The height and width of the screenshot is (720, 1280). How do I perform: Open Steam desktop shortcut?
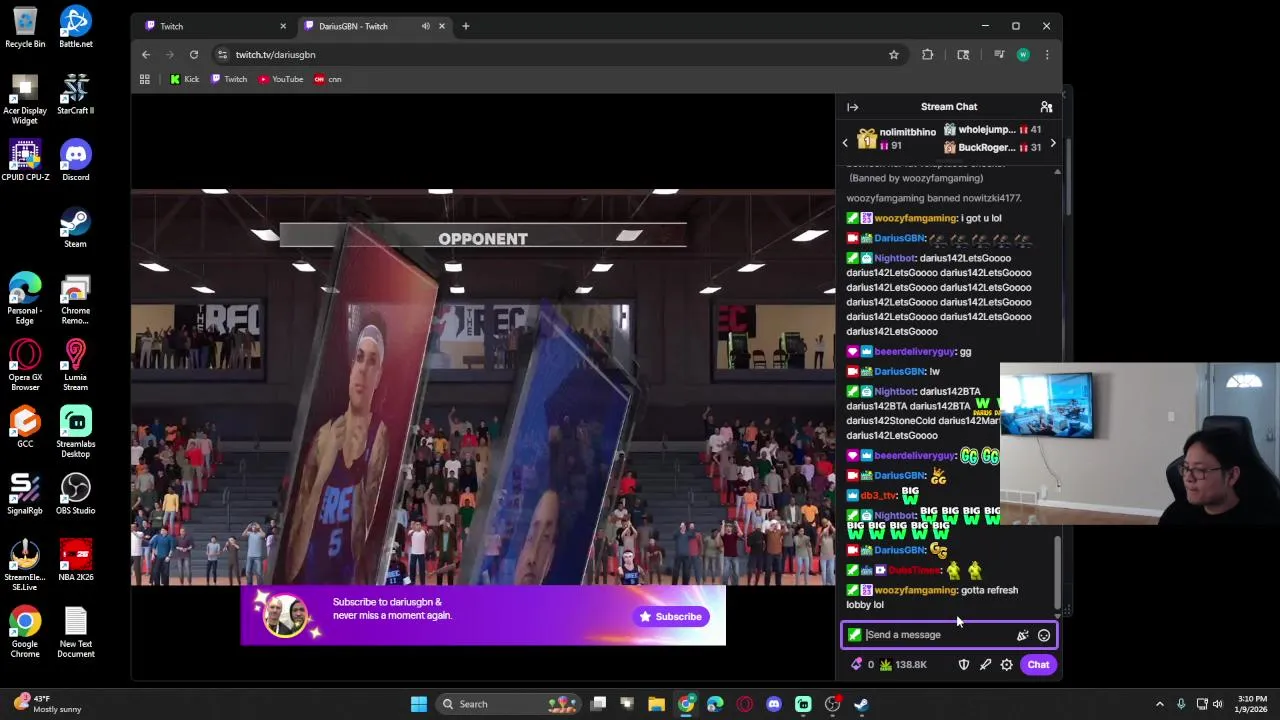[x=75, y=227]
